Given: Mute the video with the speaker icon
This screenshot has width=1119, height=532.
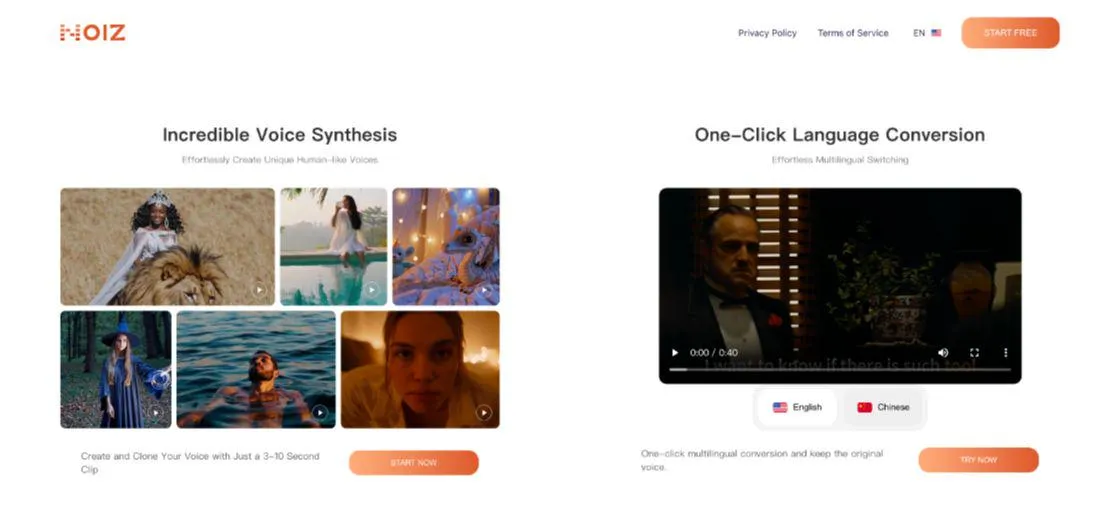Looking at the screenshot, I should pos(943,353).
